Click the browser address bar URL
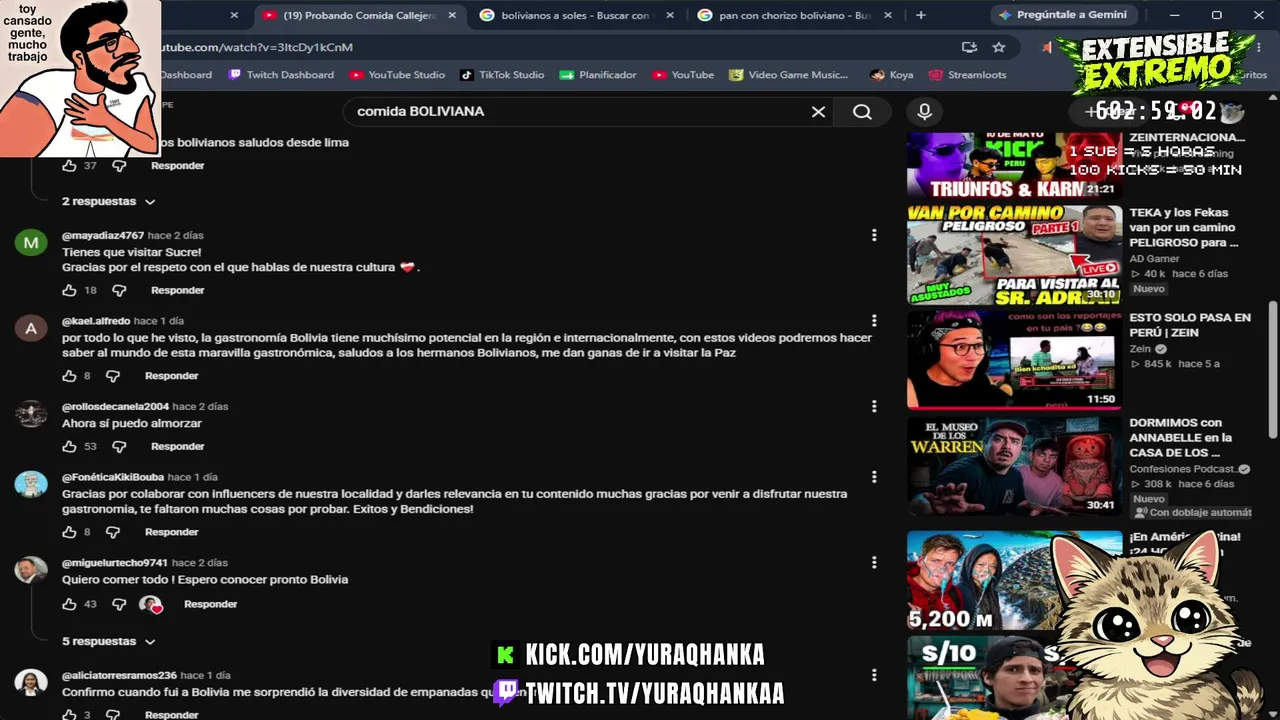The image size is (1280, 720). point(257,47)
